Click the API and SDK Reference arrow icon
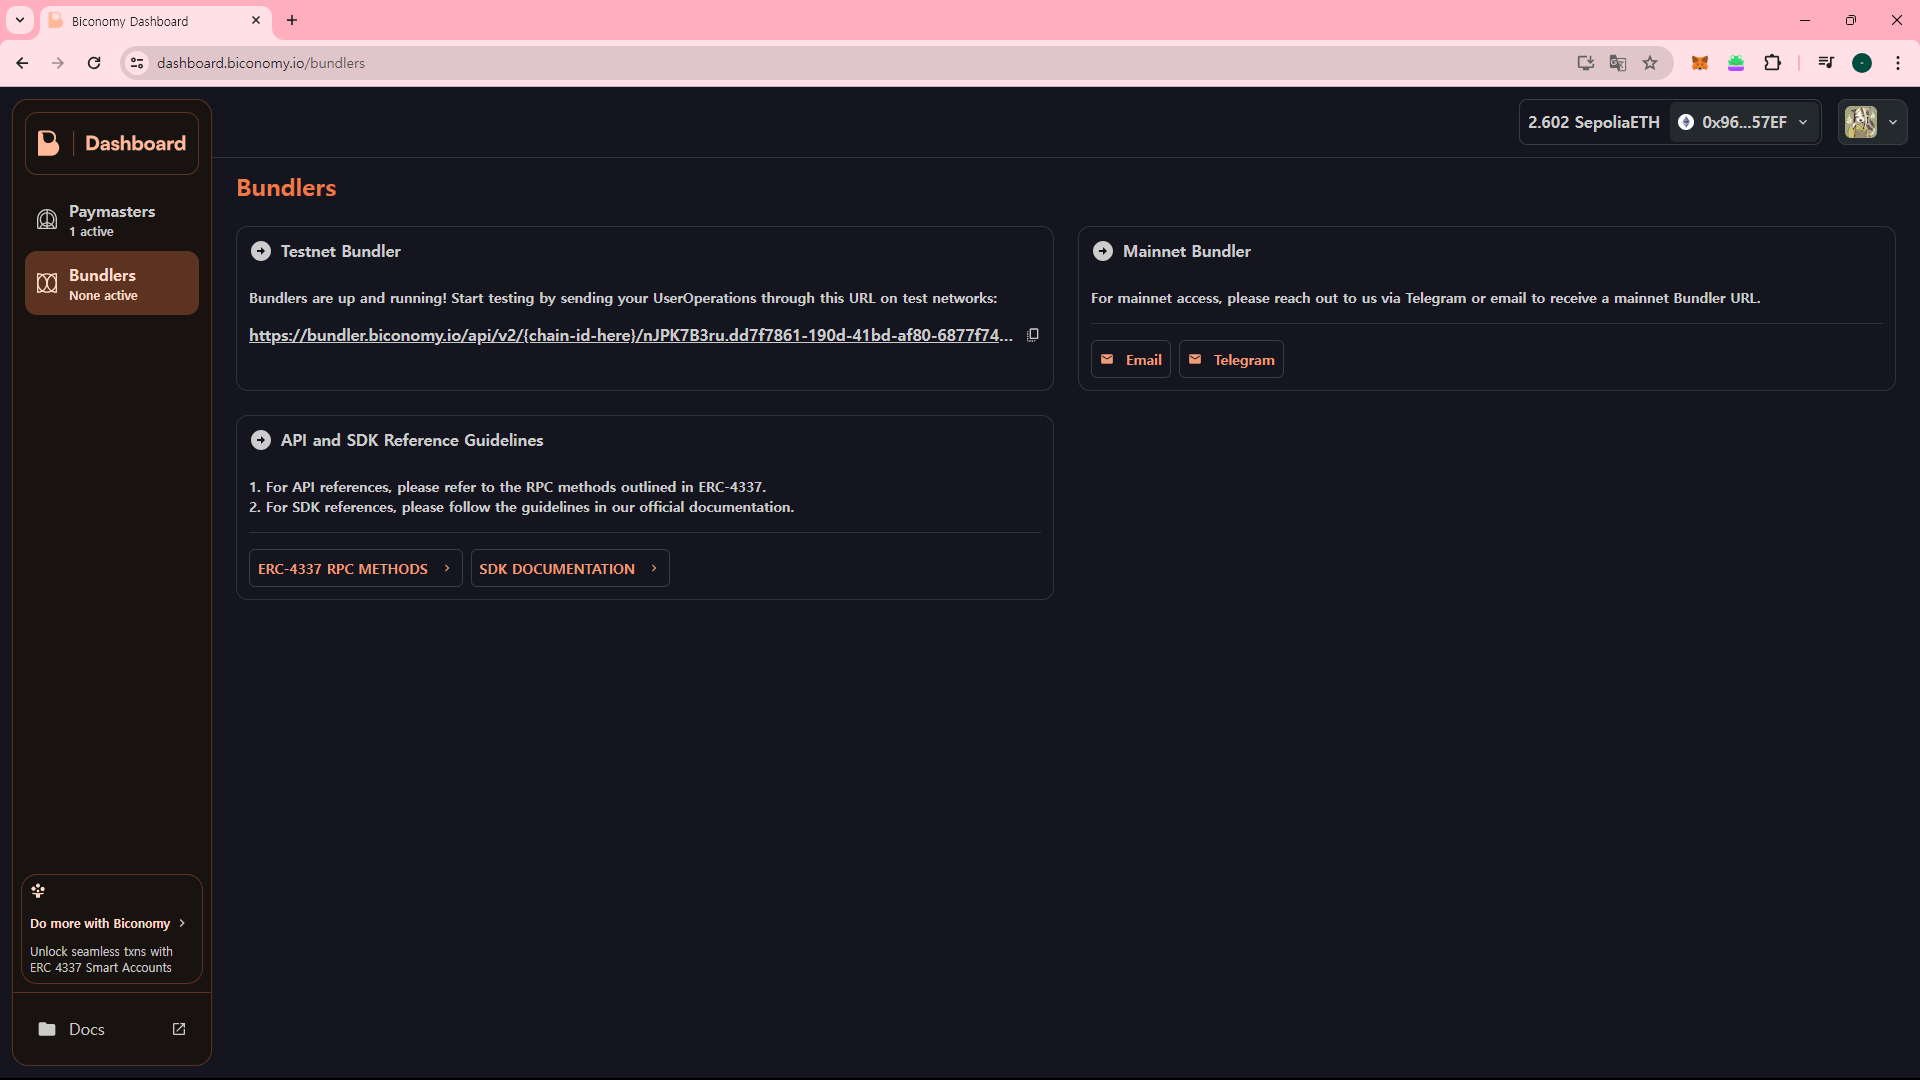The height and width of the screenshot is (1080, 1920). click(x=261, y=440)
